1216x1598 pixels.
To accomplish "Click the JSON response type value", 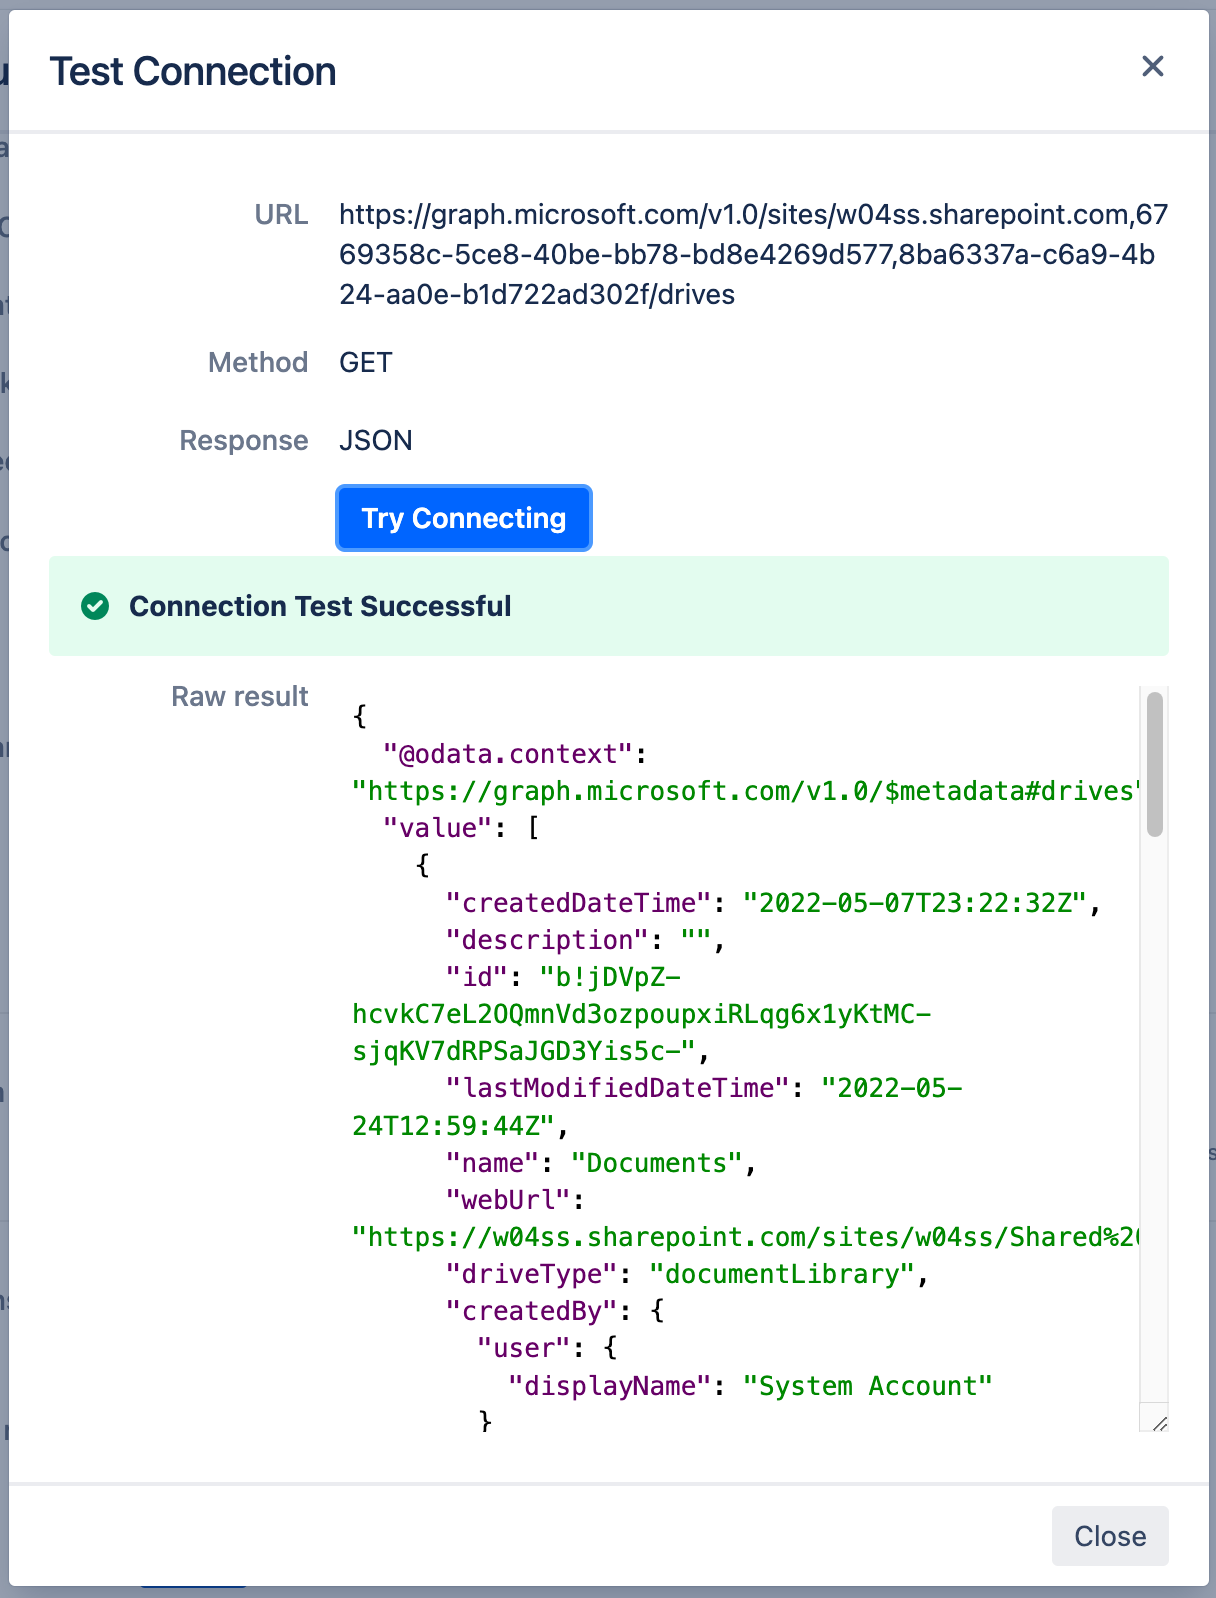I will coord(375,440).
